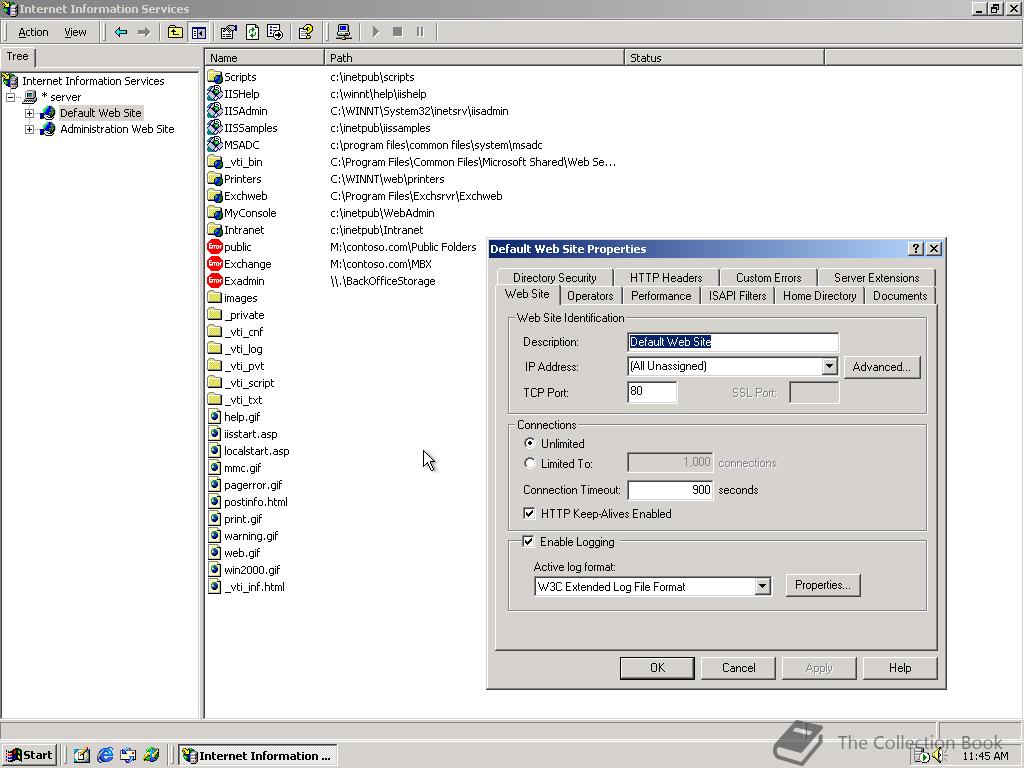Image resolution: width=1024 pixels, height=768 pixels.
Task: Expand the Default Web Site tree node
Action: (x=29, y=113)
